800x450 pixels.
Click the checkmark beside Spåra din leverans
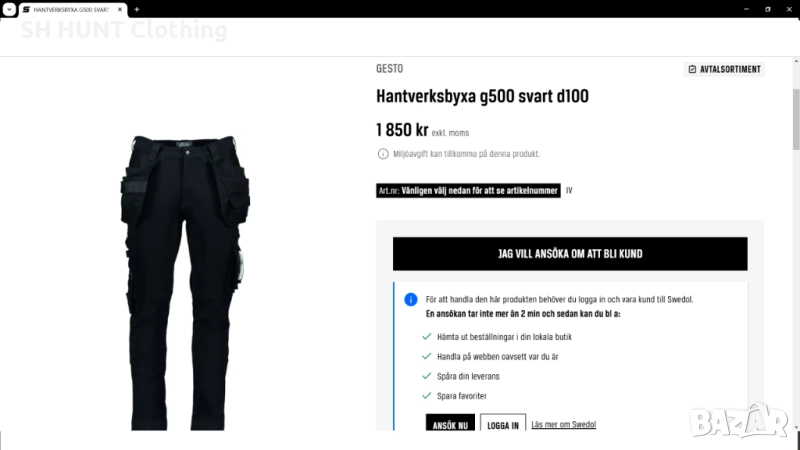427,376
